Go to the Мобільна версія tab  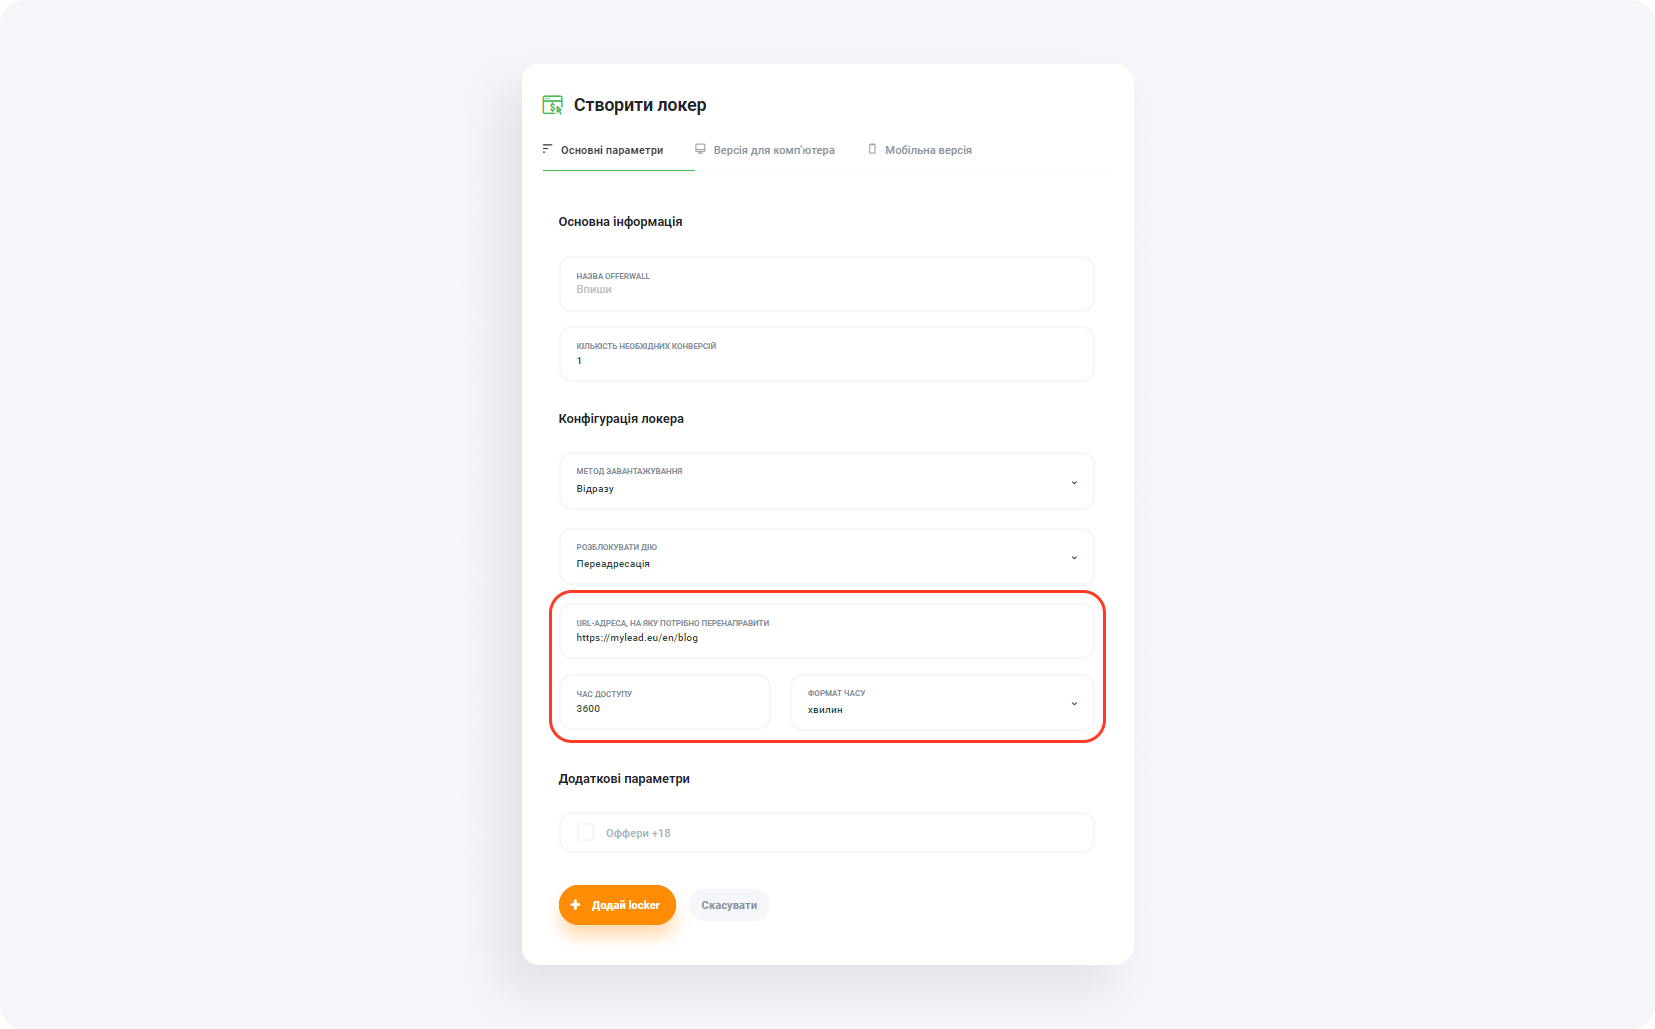click(927, 150)
